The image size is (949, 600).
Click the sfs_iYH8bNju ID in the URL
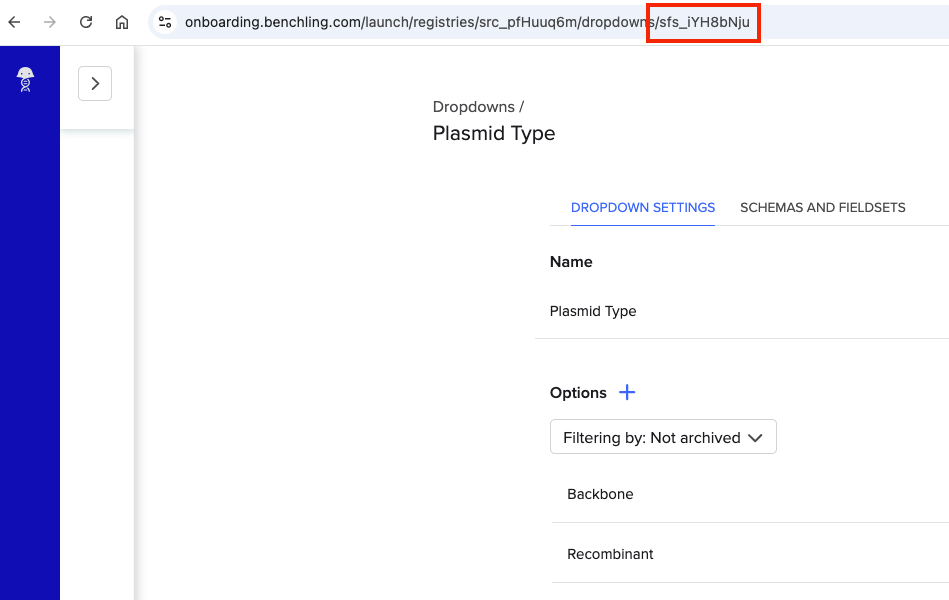point(704,22)
